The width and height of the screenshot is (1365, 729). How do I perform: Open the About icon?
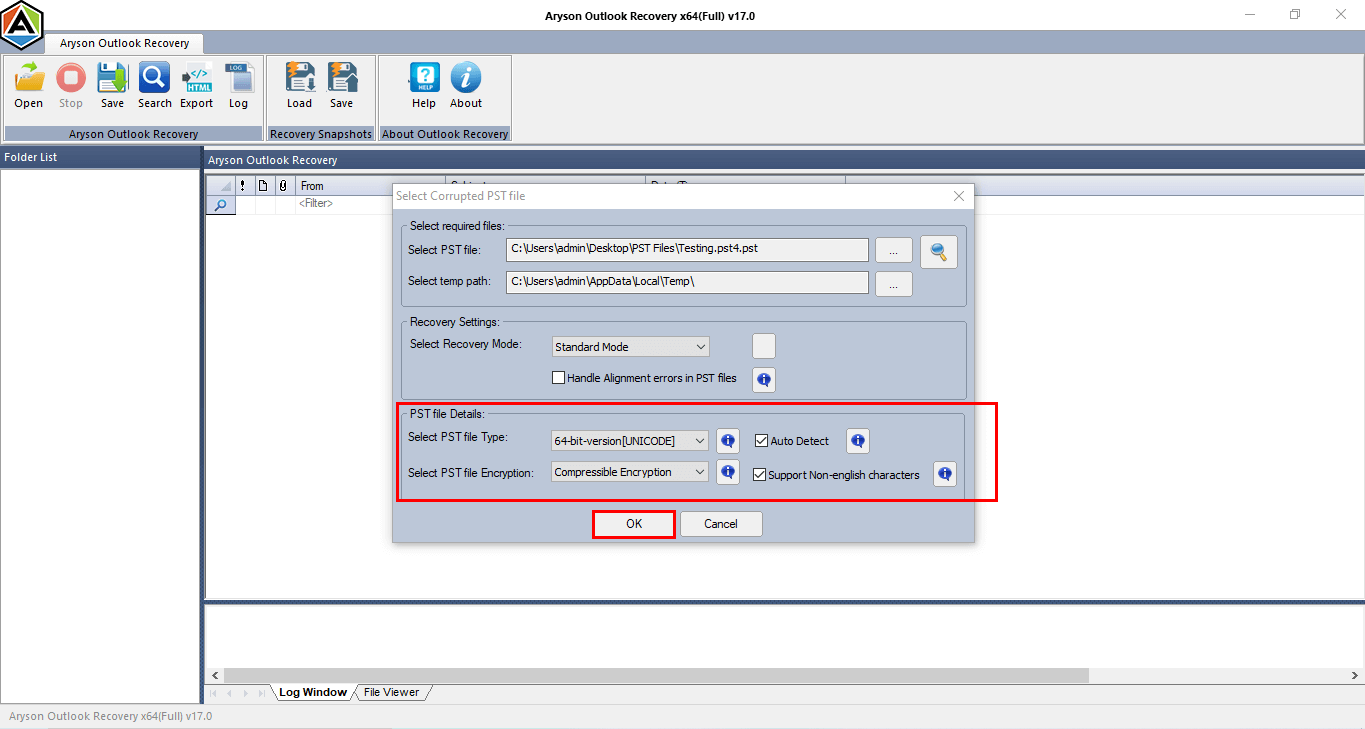[466, 86]
